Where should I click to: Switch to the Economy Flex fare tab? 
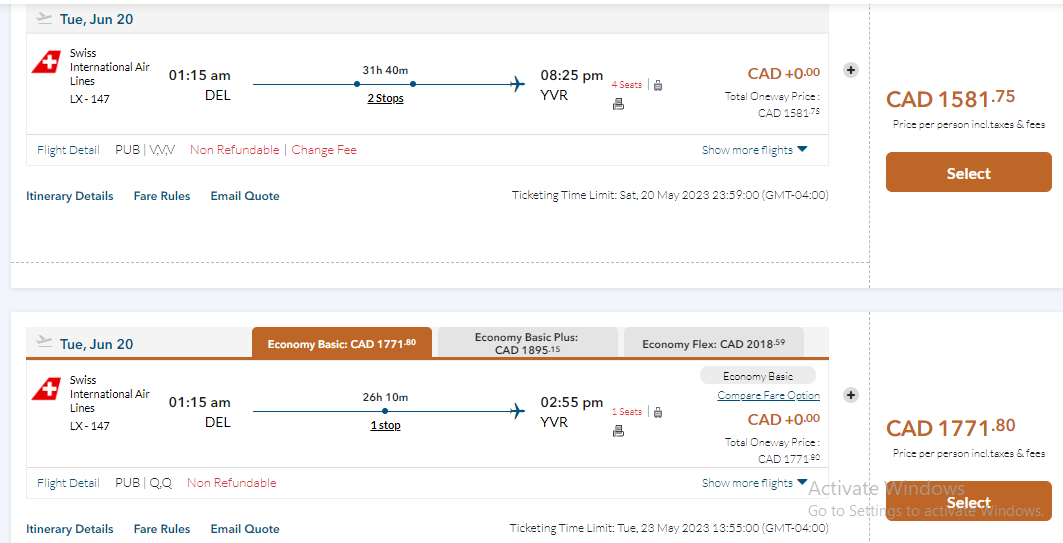(713, 344)
